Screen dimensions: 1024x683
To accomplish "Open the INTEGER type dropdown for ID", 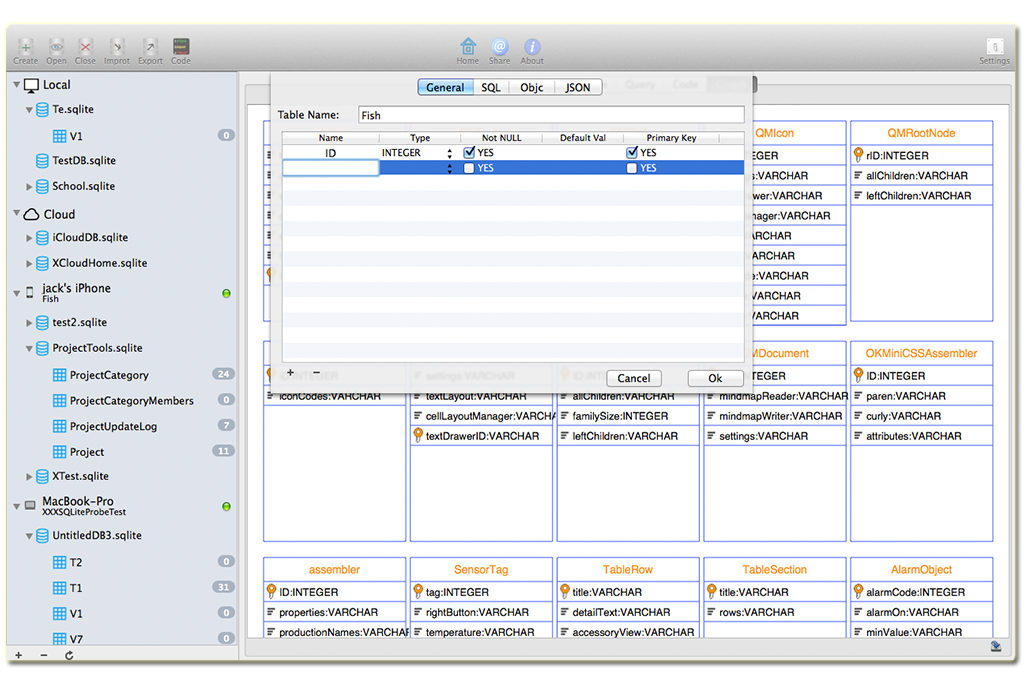I will (x=449, y=153).
